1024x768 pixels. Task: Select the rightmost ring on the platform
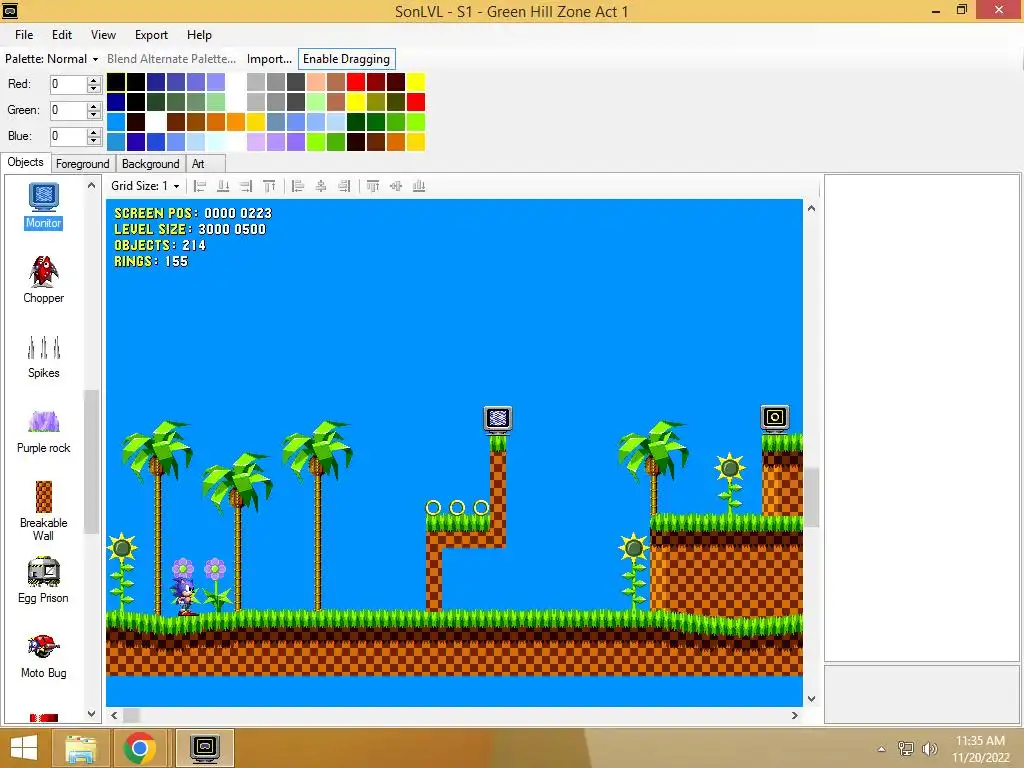[x=481, y=507]
